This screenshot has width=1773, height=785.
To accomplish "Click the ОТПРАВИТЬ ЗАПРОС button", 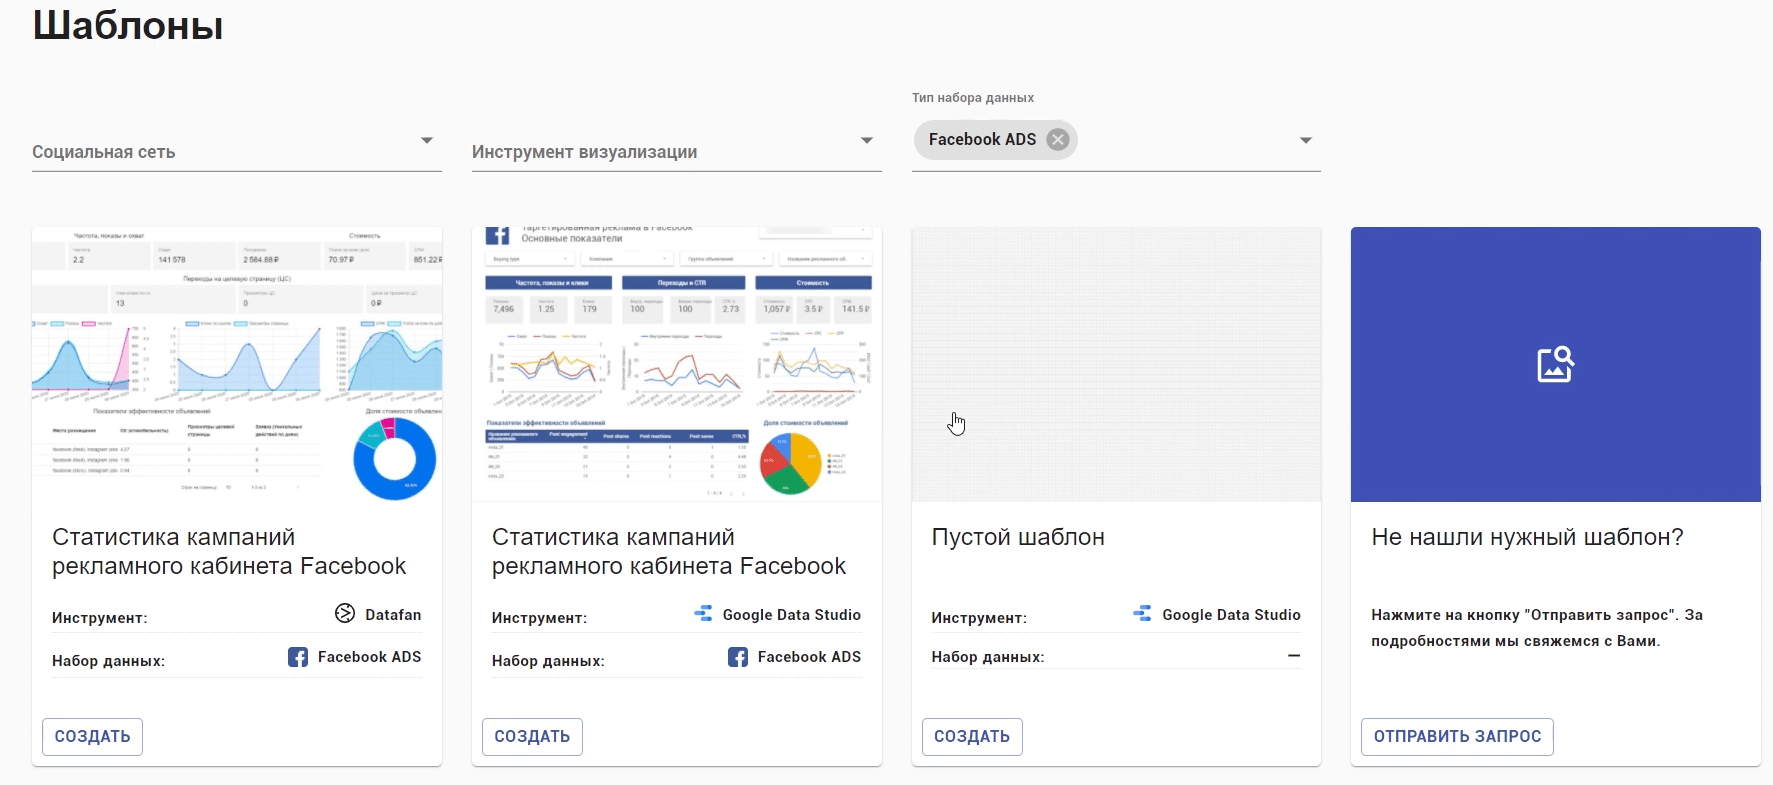I will 1457,737.
